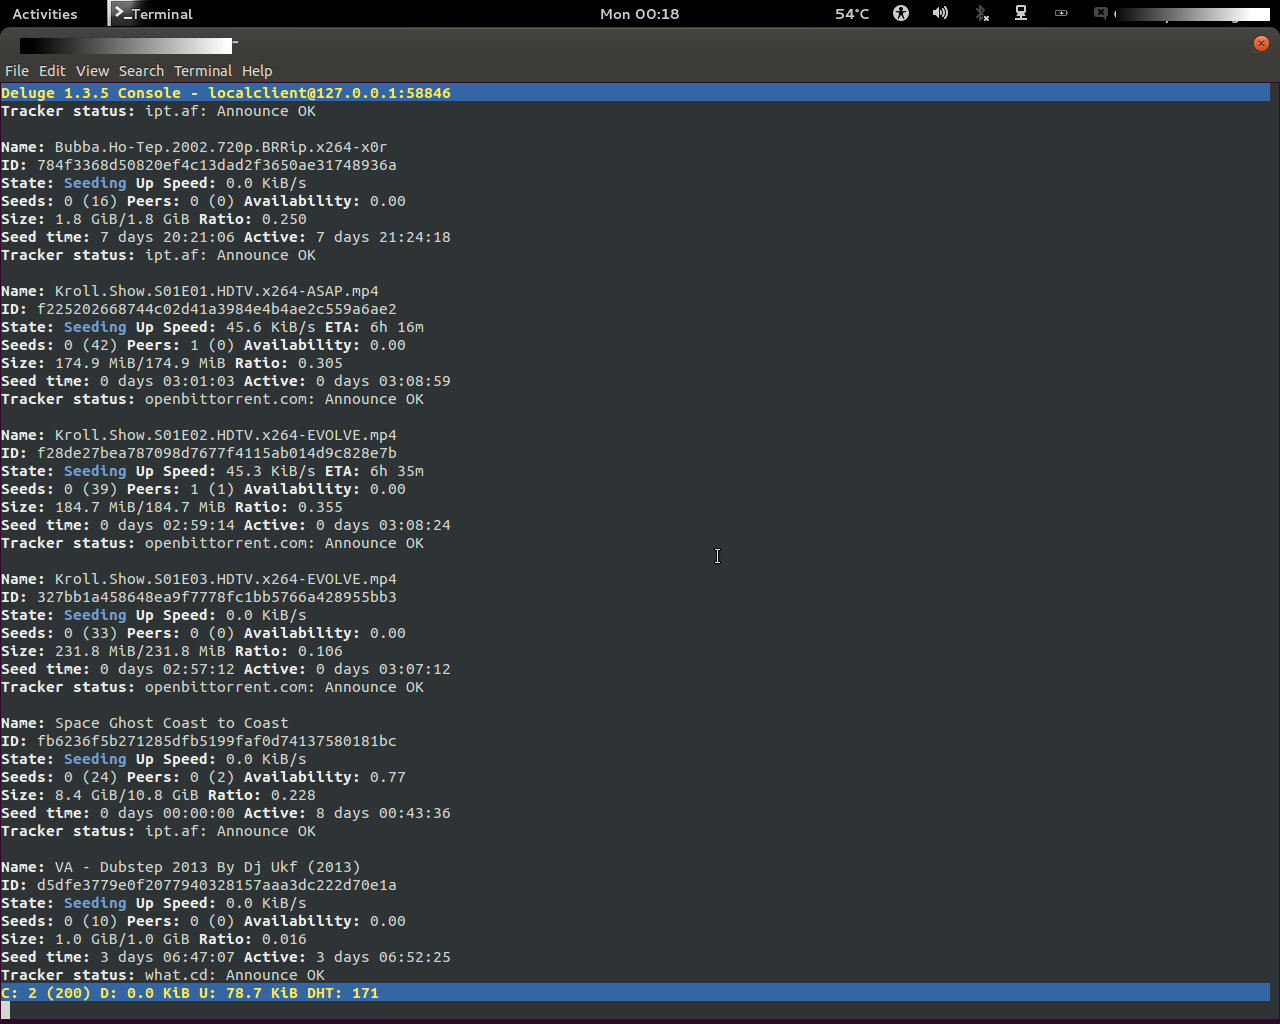Click the ID starting with 327bb1a458
The image size is (1280, 1024).
[x=217, y=597]
